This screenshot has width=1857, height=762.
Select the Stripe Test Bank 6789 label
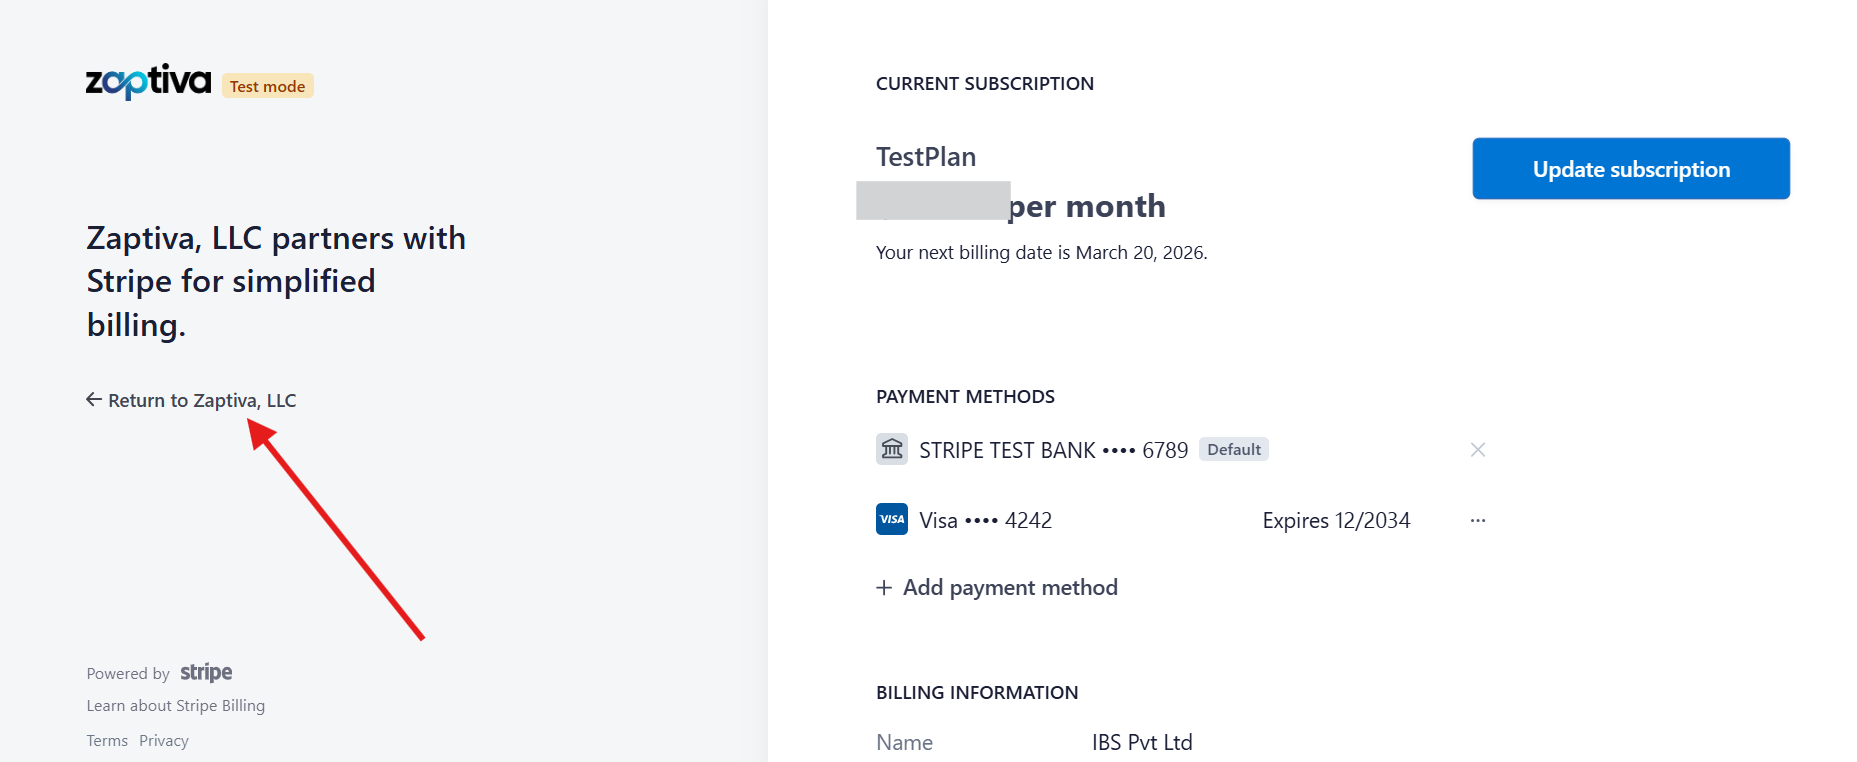point(1053,451)
